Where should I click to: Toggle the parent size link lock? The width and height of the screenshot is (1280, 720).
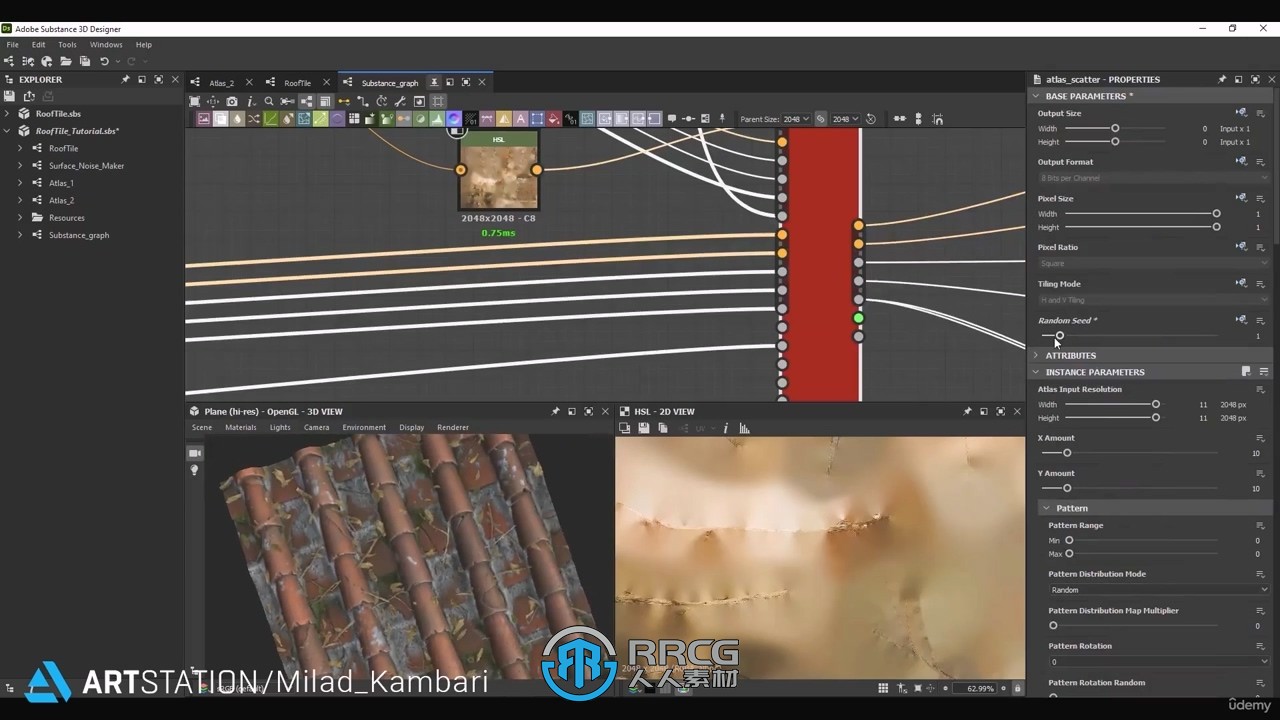click(821, 119)
